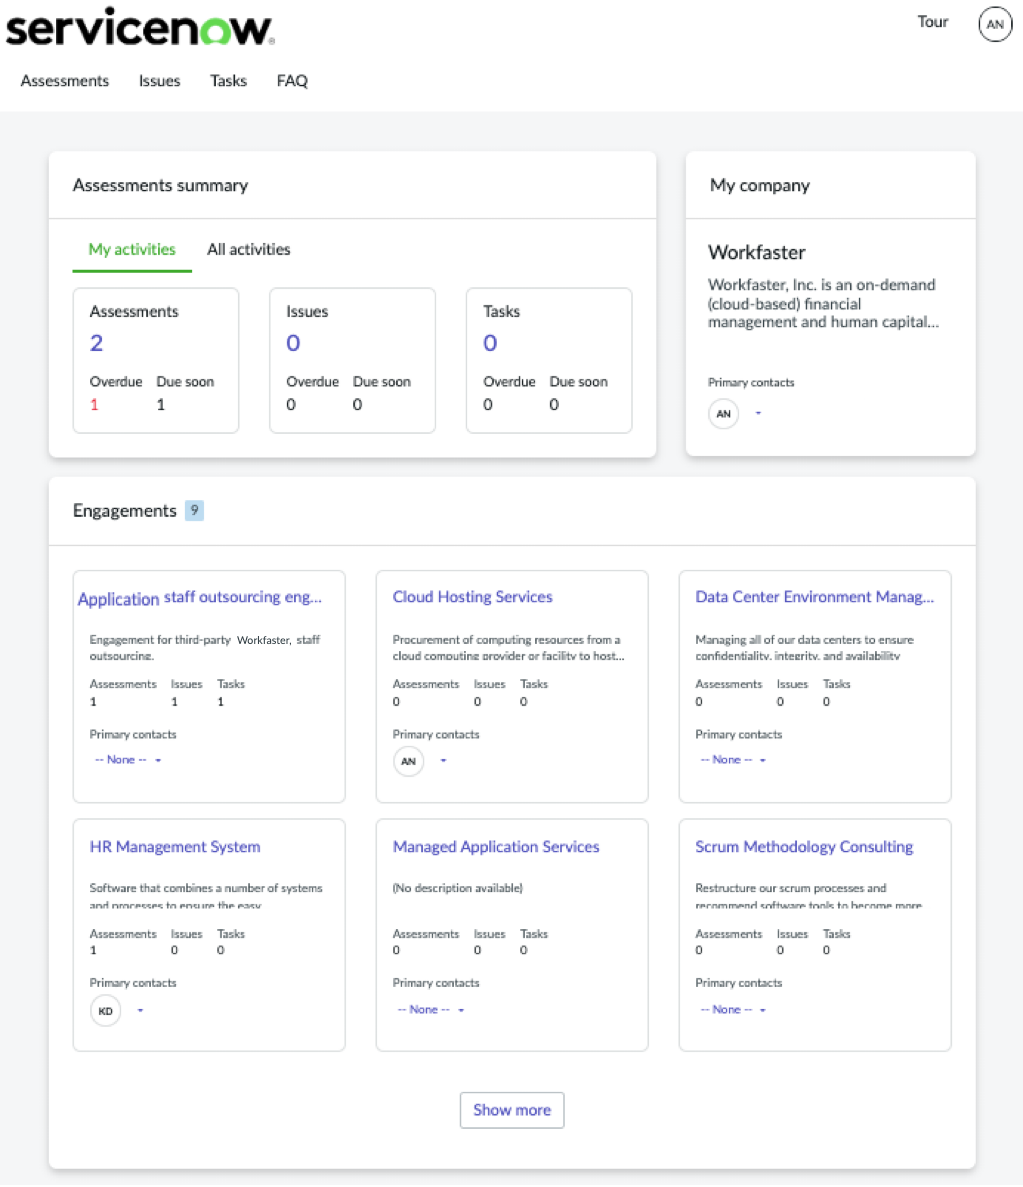
Task: Click the Assessments summary card
Action: point(156,360)
